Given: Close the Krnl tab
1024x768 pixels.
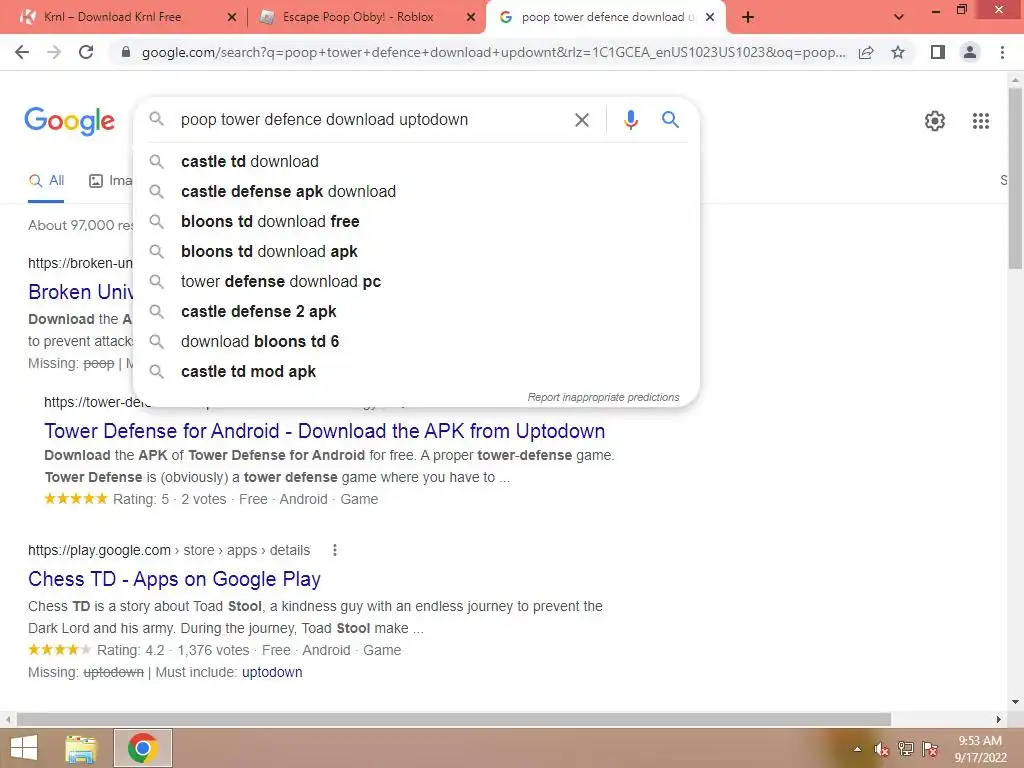Looking at the screenshot, I should click(231, 17).
